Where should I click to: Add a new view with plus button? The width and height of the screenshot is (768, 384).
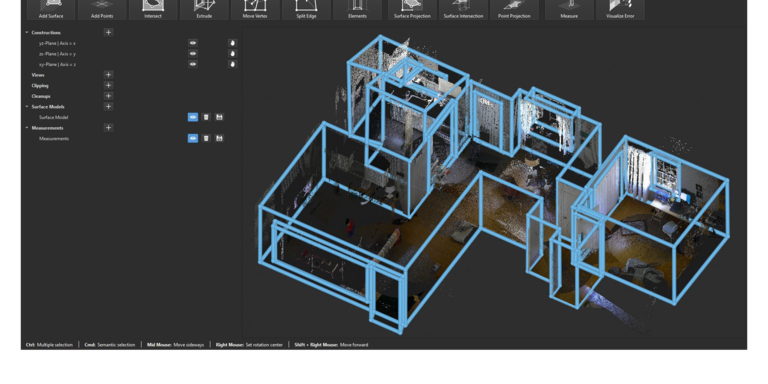point(108,74)
